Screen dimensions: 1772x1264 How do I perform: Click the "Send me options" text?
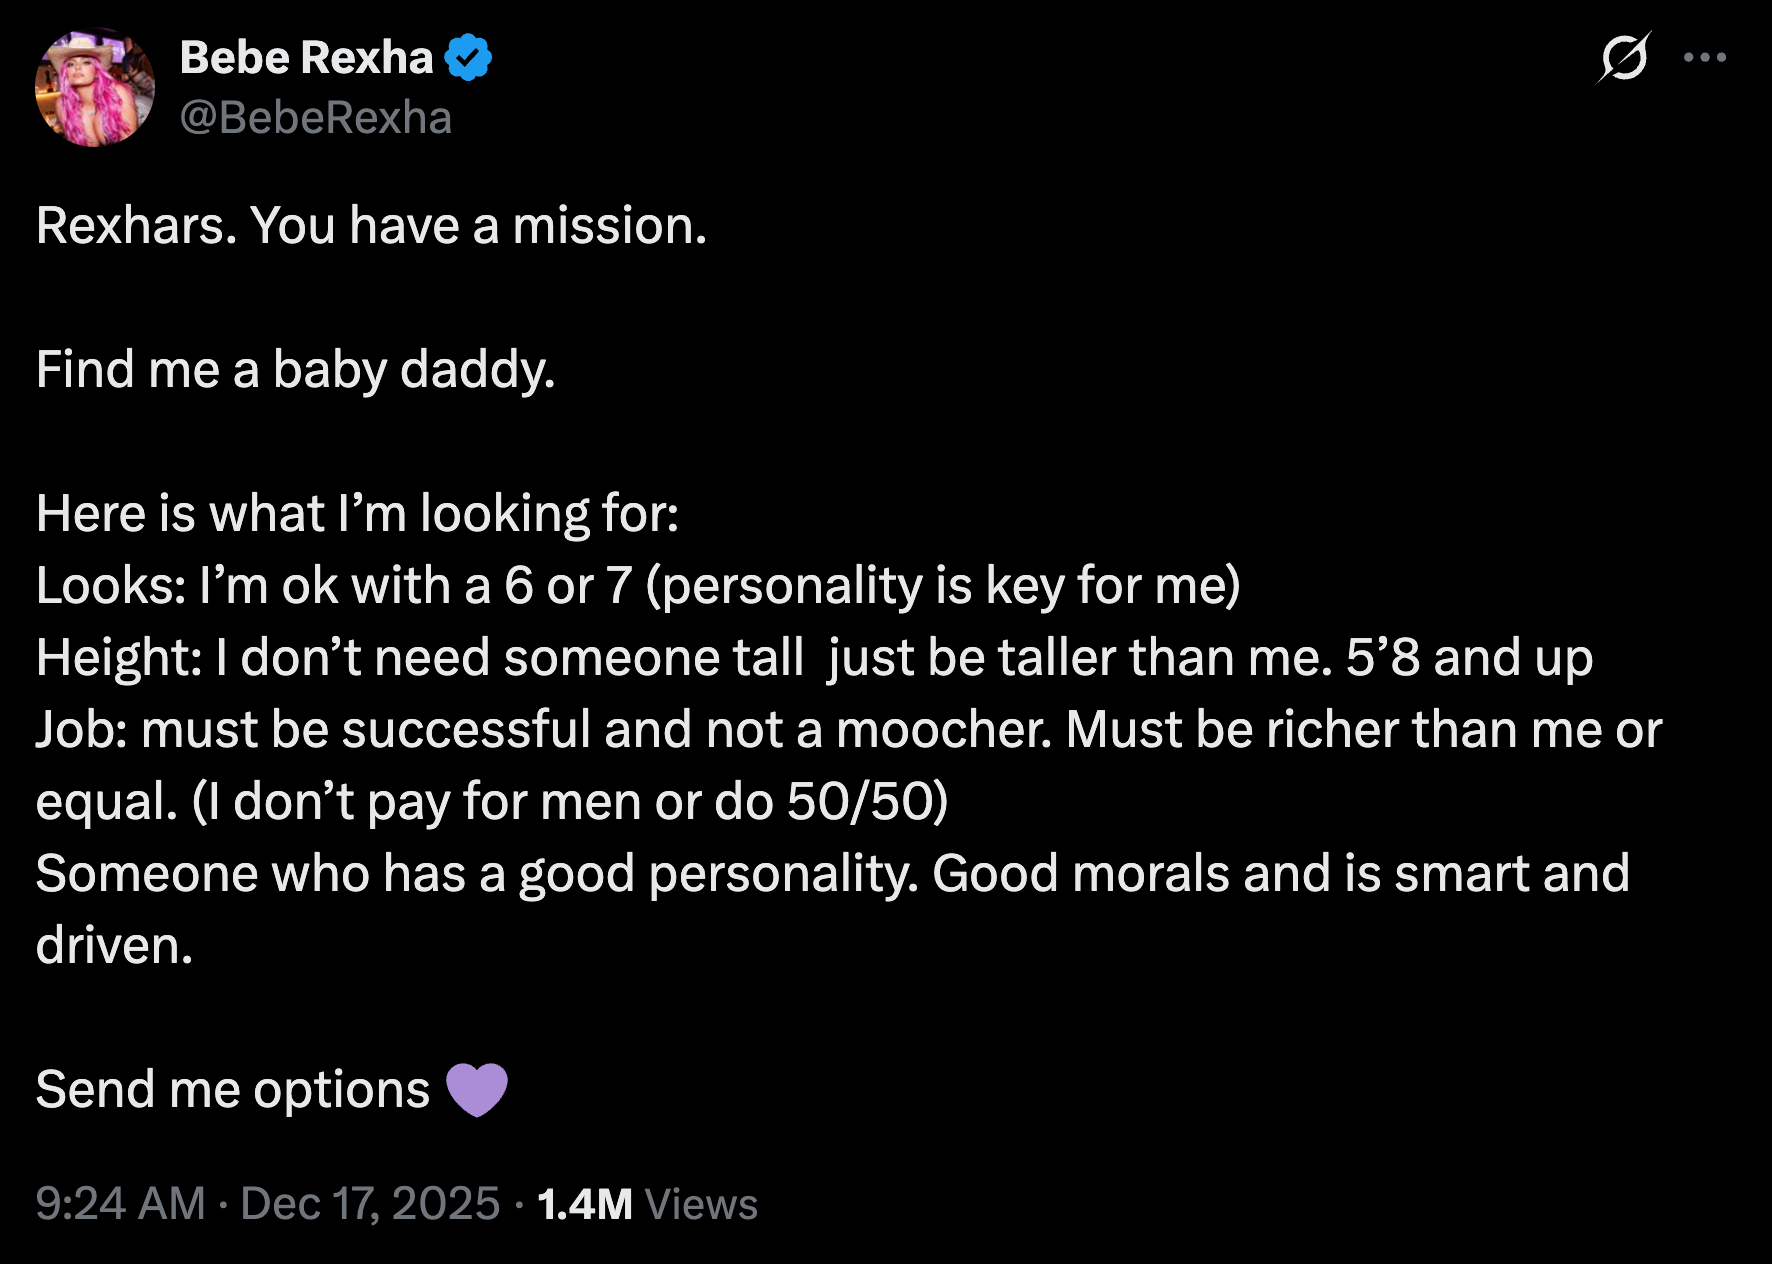[x=232, y=1089]
